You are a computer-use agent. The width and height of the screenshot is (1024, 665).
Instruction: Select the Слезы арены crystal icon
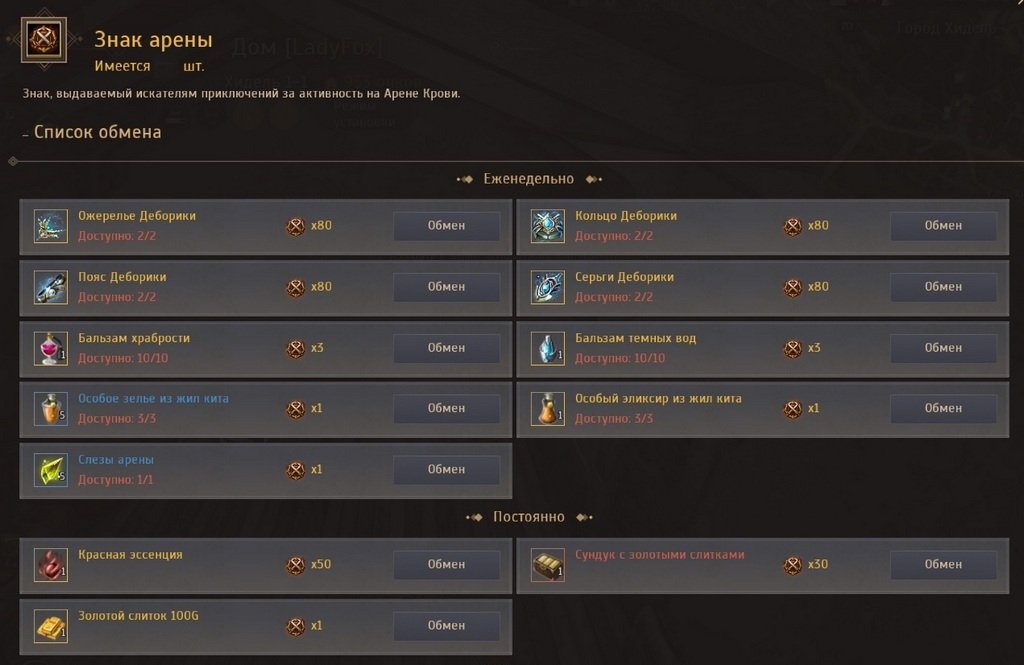point(51,470)
